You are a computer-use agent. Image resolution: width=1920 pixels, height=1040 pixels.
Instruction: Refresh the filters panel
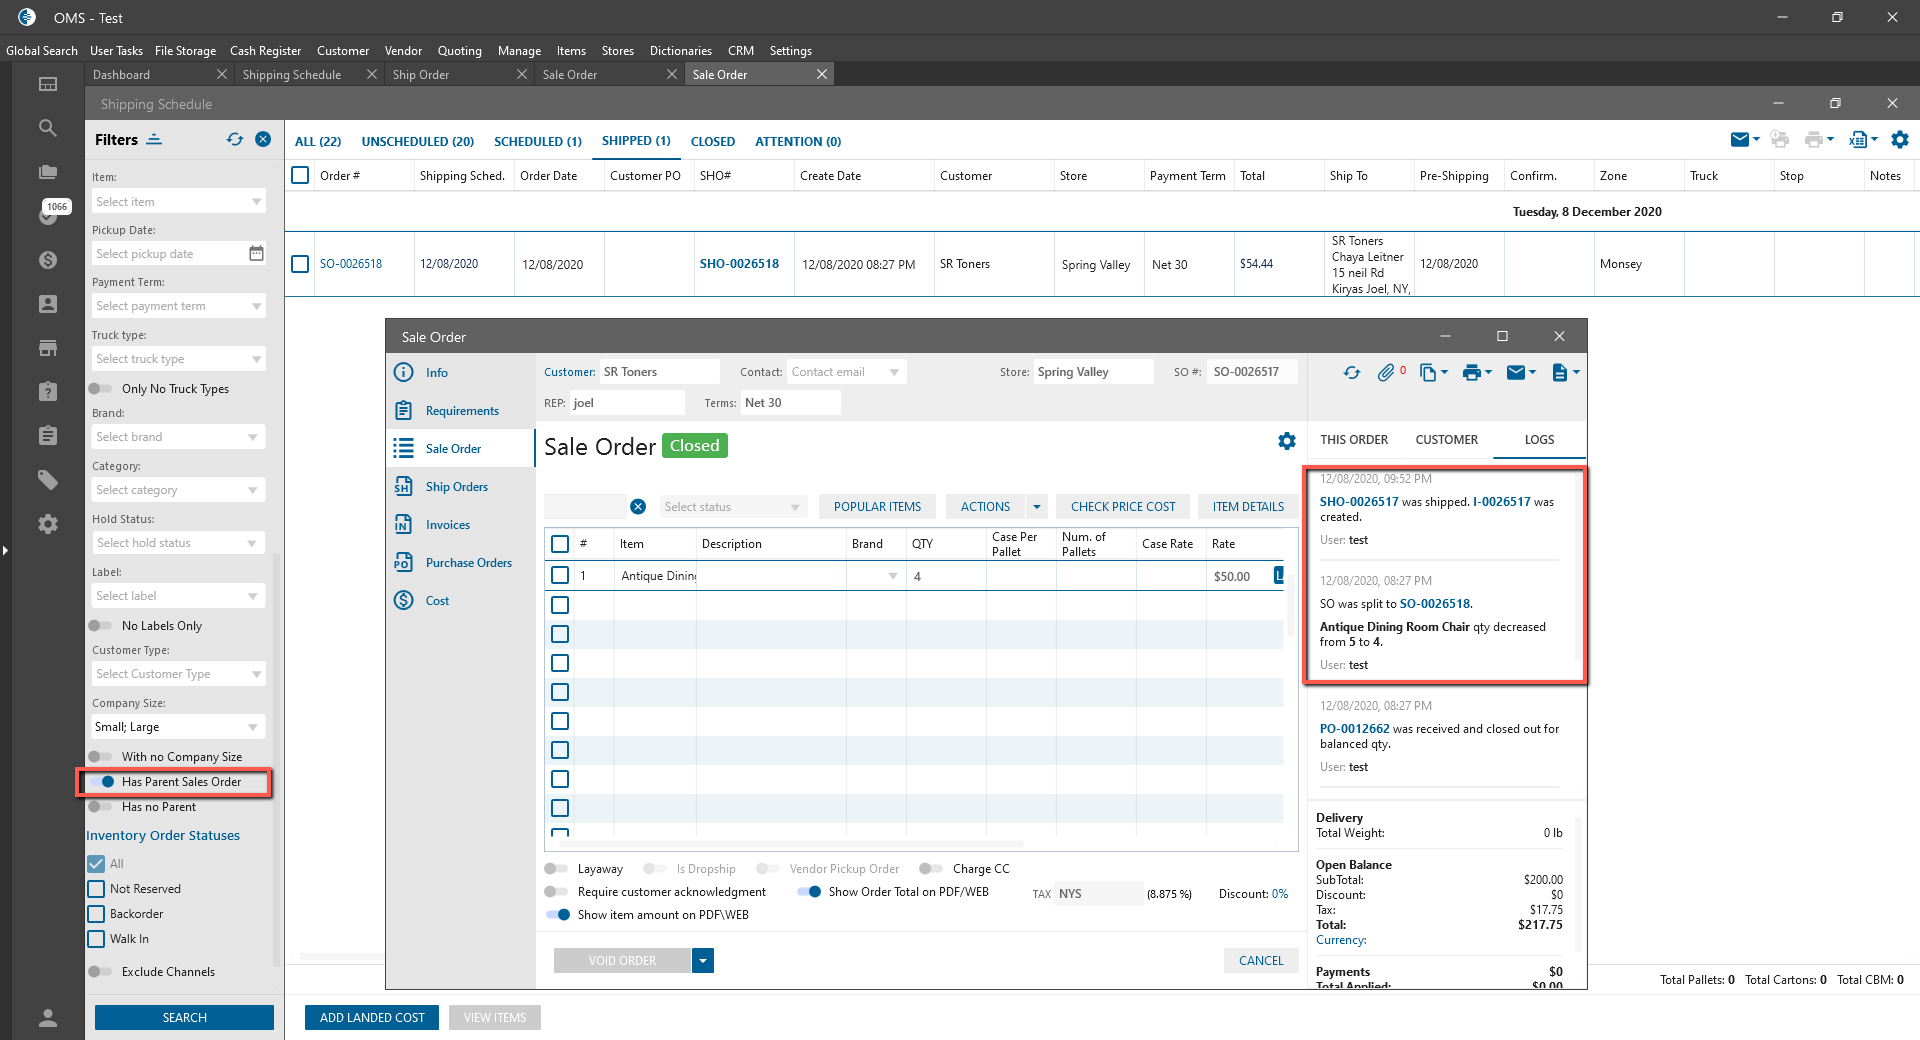235,140
